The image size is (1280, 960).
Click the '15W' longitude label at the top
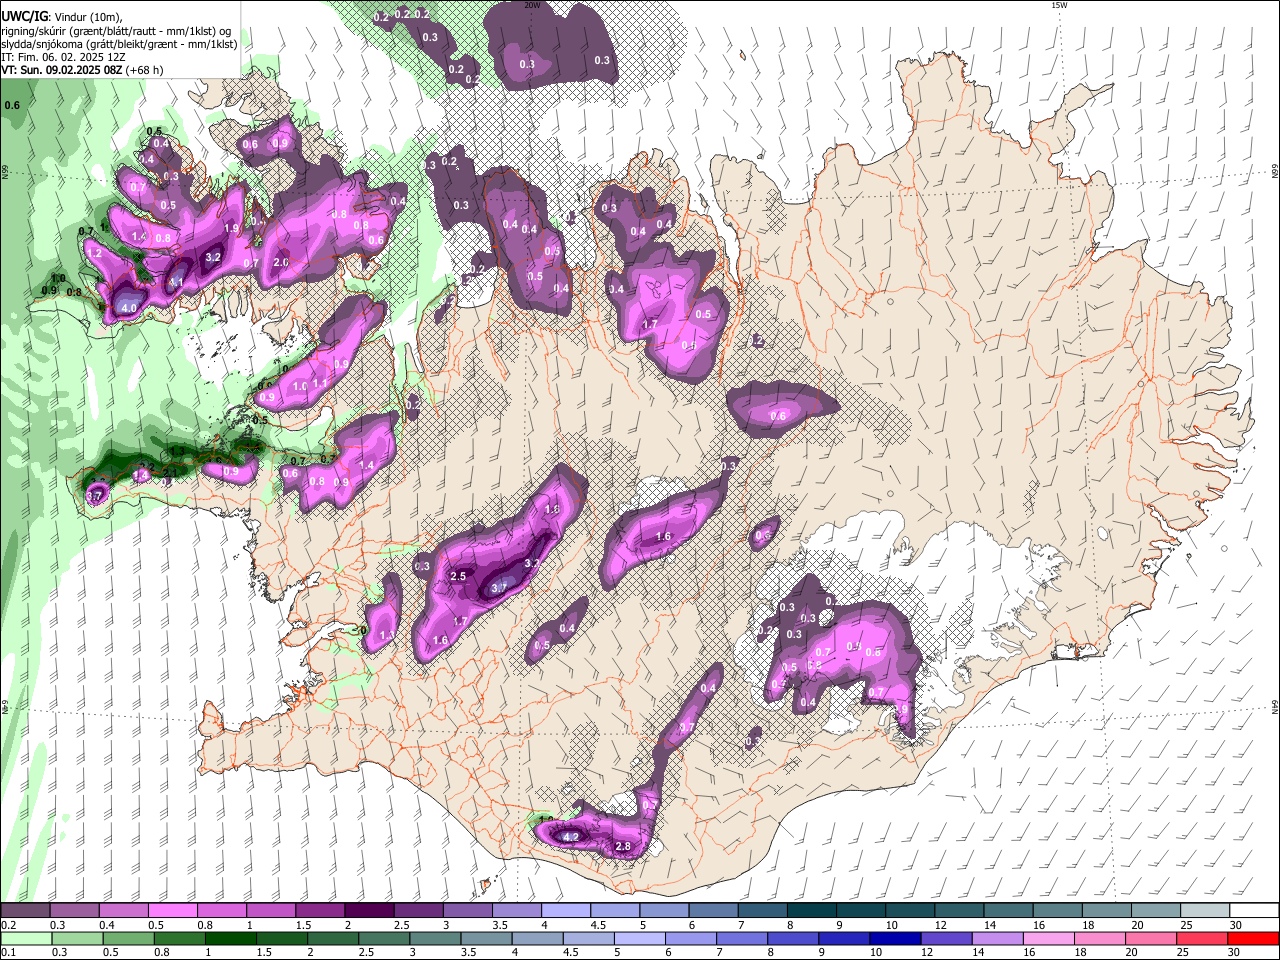pyautogui.click(x=1058, y=5)
